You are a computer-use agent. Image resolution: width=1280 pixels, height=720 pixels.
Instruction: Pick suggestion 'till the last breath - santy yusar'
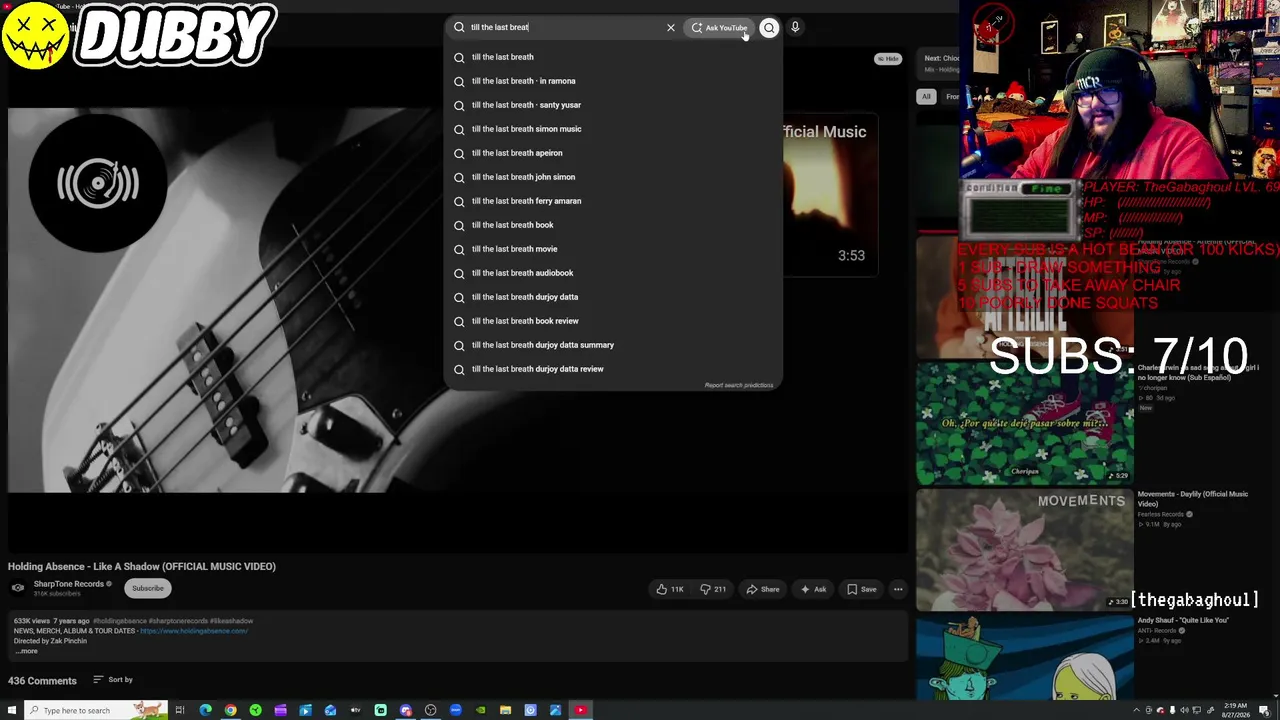(x=613, y=105)
